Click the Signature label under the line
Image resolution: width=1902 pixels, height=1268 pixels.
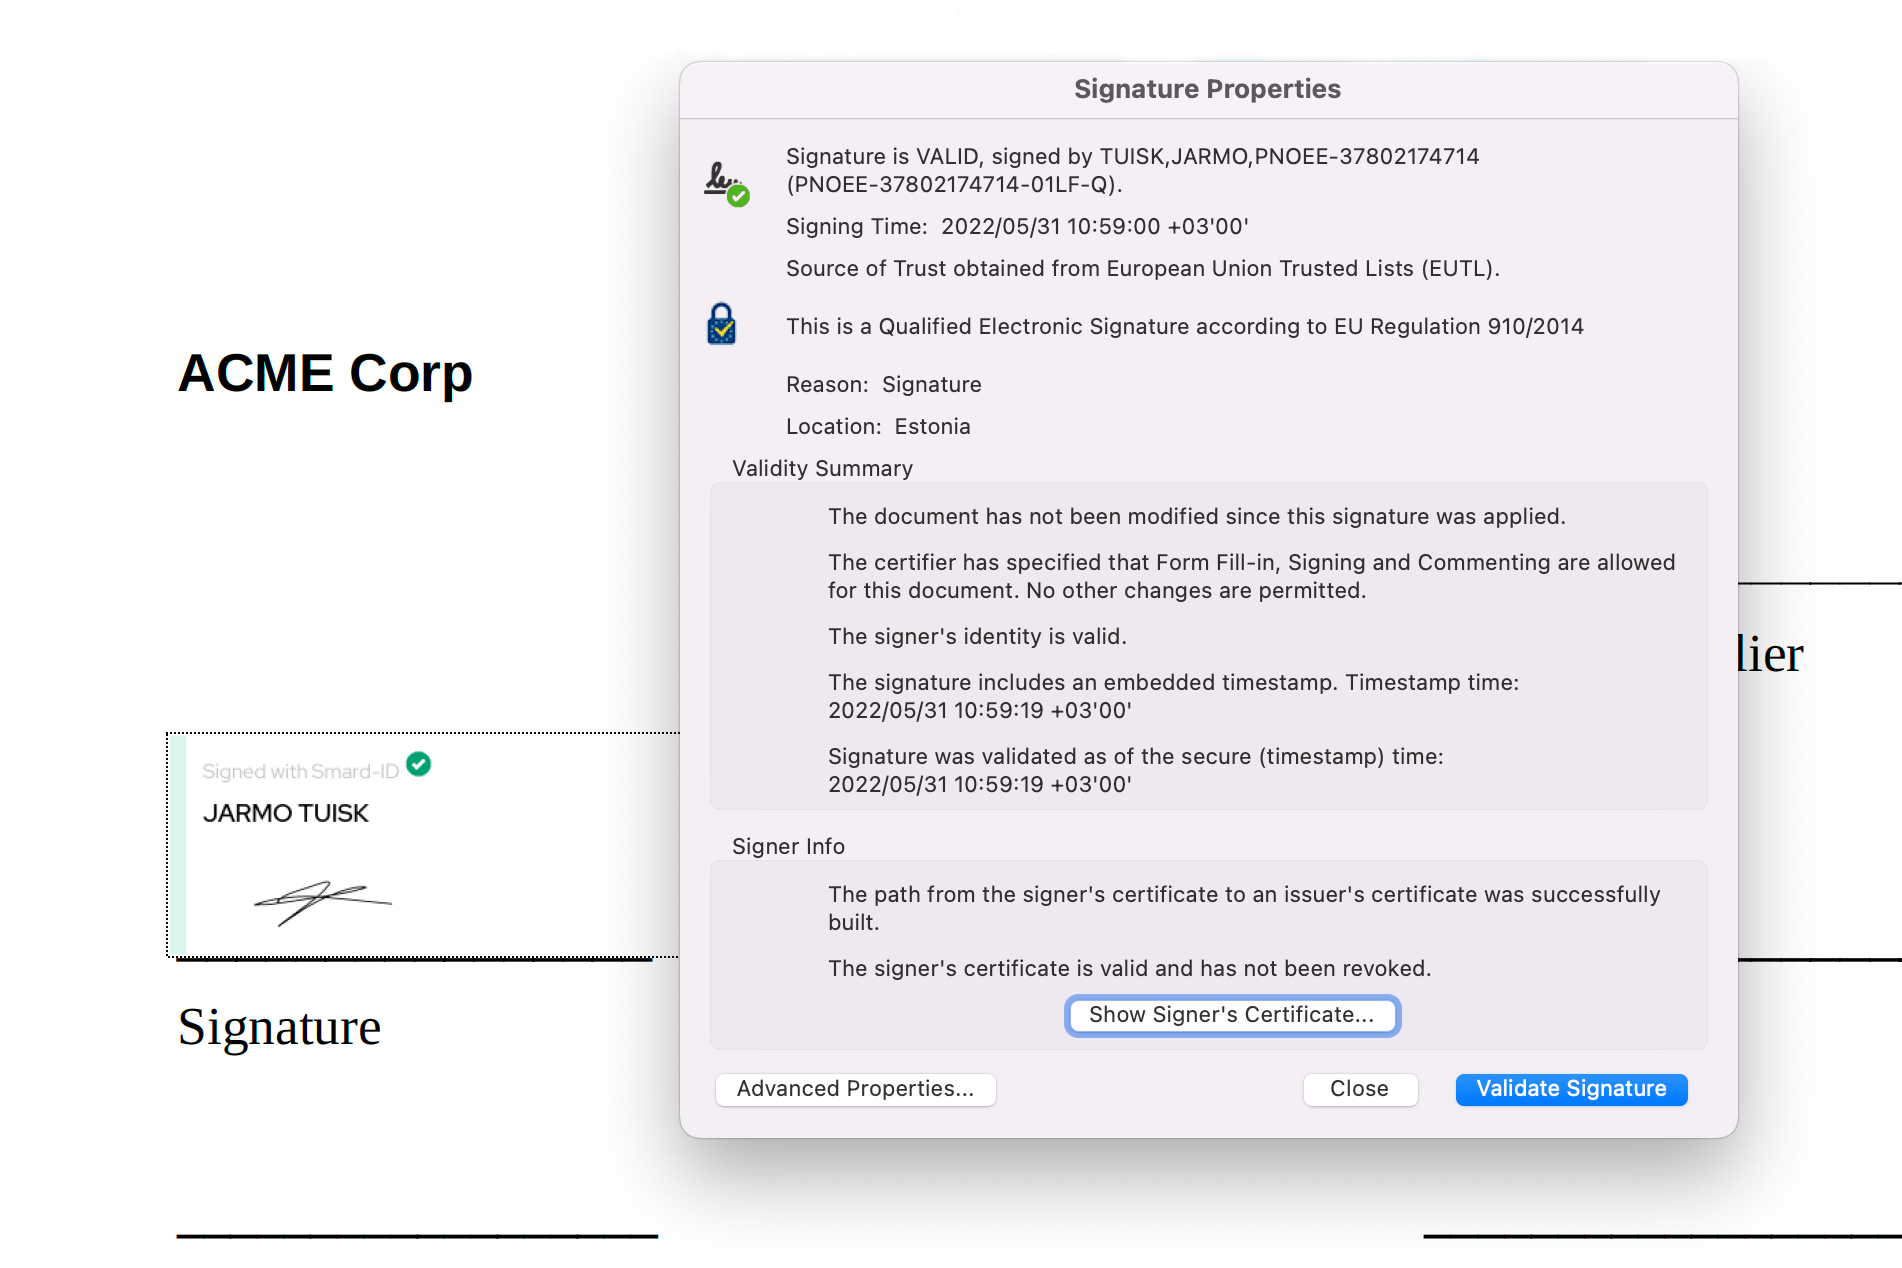click(279, 1028)
